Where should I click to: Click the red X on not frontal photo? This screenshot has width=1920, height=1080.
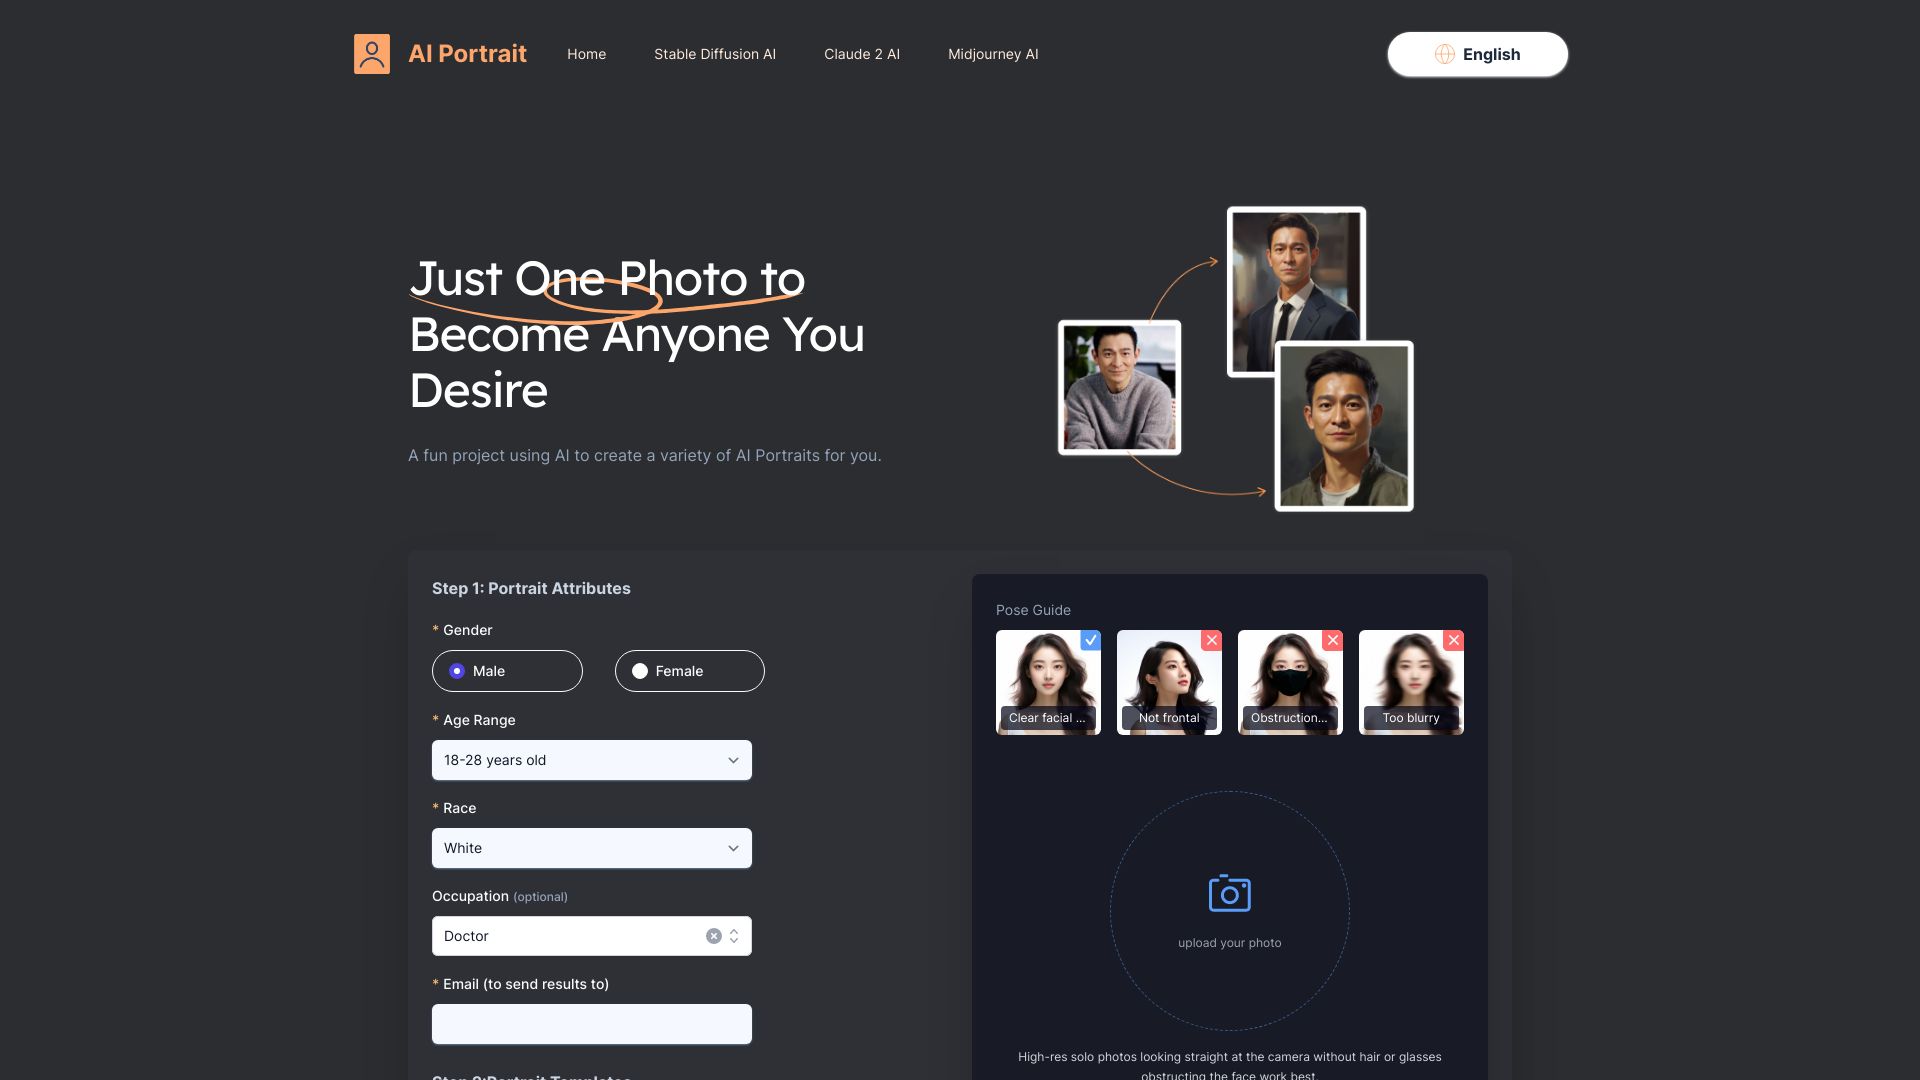click(1212, 640)
